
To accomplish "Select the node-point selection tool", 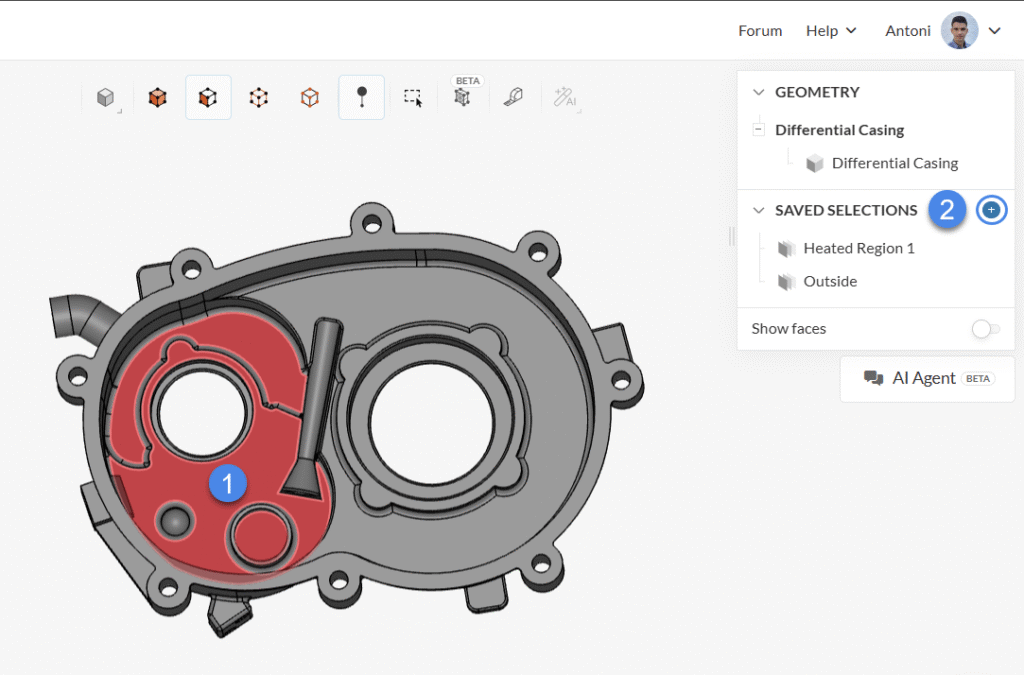I will pyautogui.click(x=259, y=97).
